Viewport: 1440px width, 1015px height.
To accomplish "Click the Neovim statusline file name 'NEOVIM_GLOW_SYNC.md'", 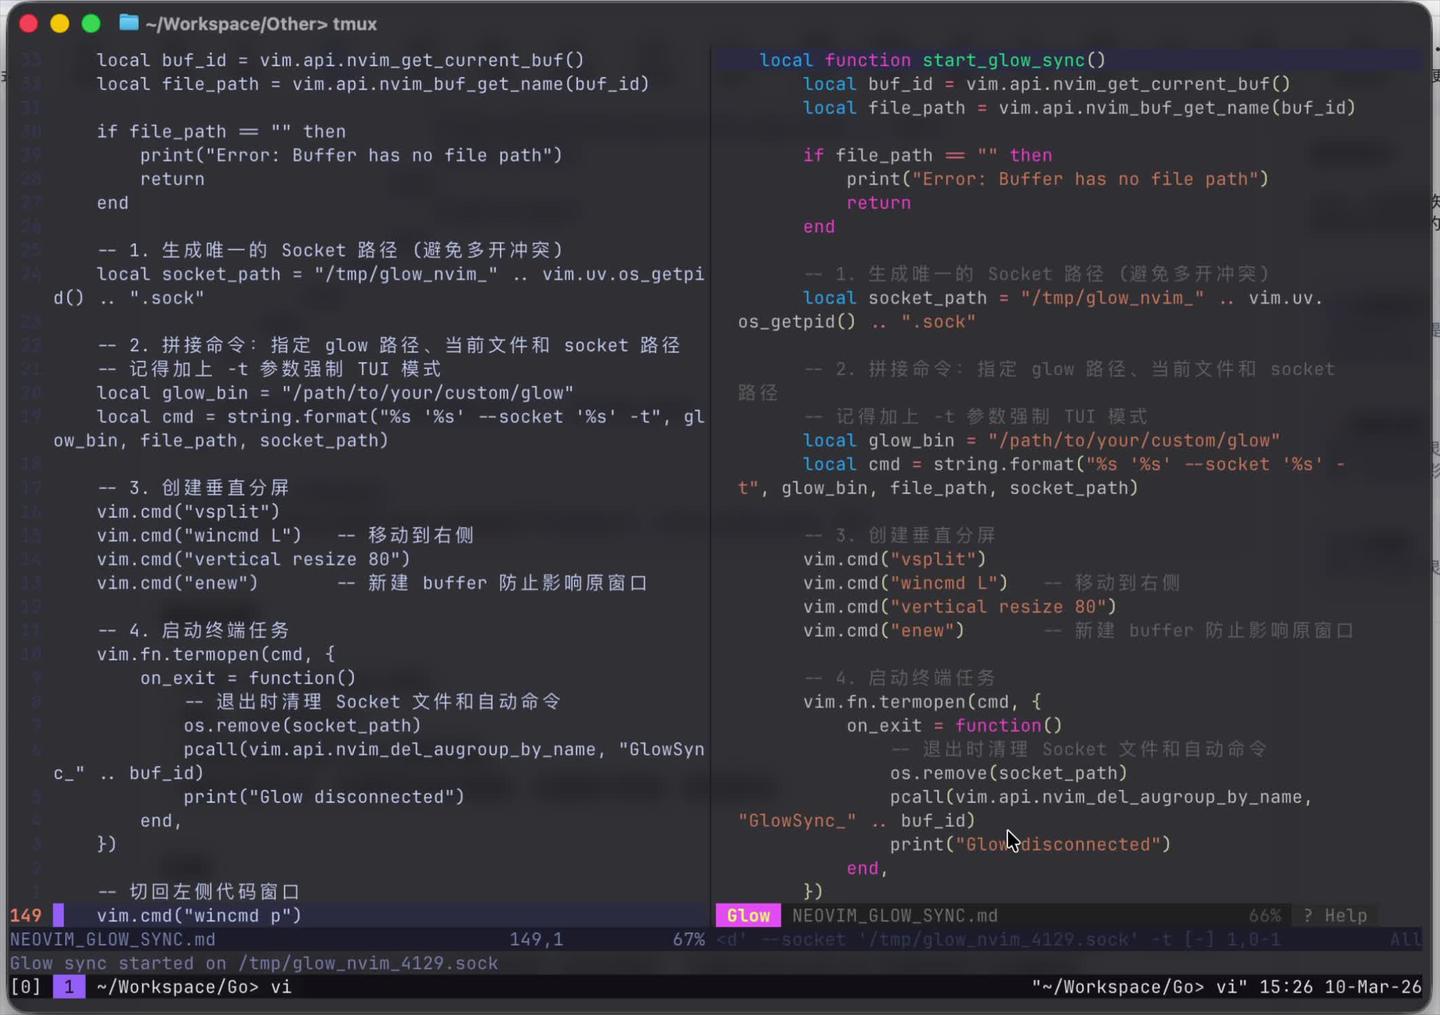I will click(113, 940).
